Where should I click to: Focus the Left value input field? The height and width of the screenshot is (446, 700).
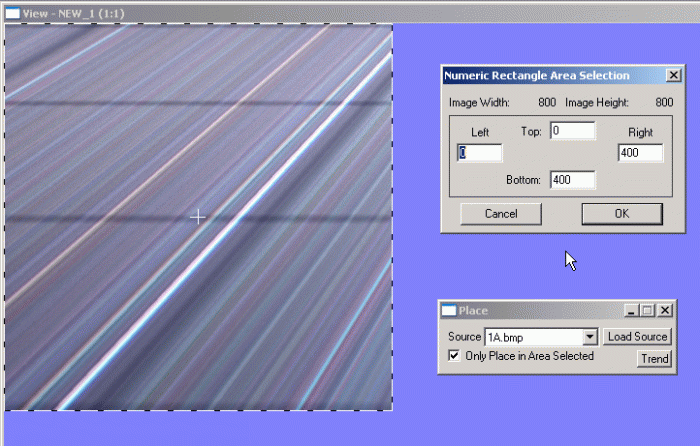click(x=480, y=153)
